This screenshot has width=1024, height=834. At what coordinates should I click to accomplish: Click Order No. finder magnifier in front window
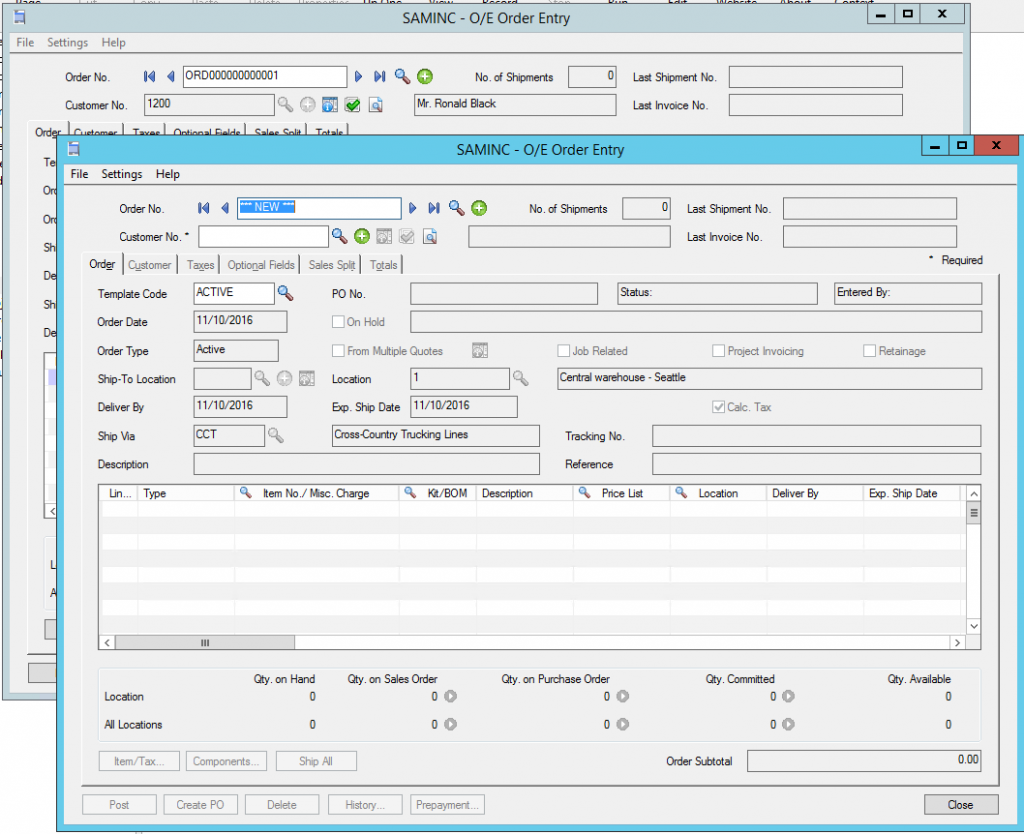(x=456, y=208)
